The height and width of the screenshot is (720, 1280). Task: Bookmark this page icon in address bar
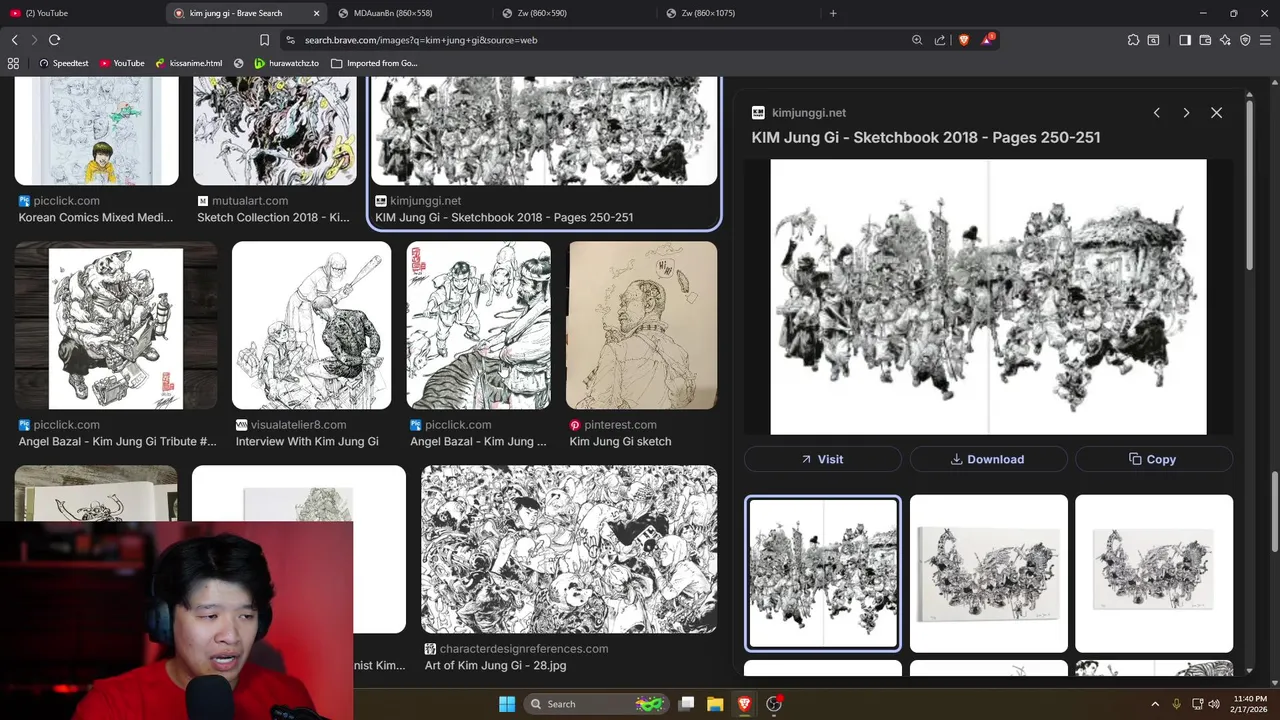click(x=264, y=40)
